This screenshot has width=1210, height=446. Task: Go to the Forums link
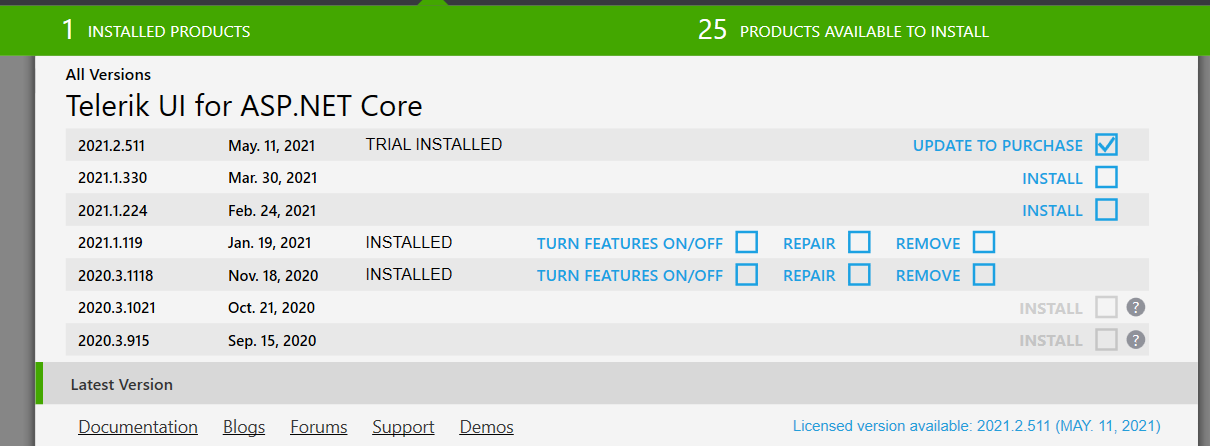click(319, 427)
